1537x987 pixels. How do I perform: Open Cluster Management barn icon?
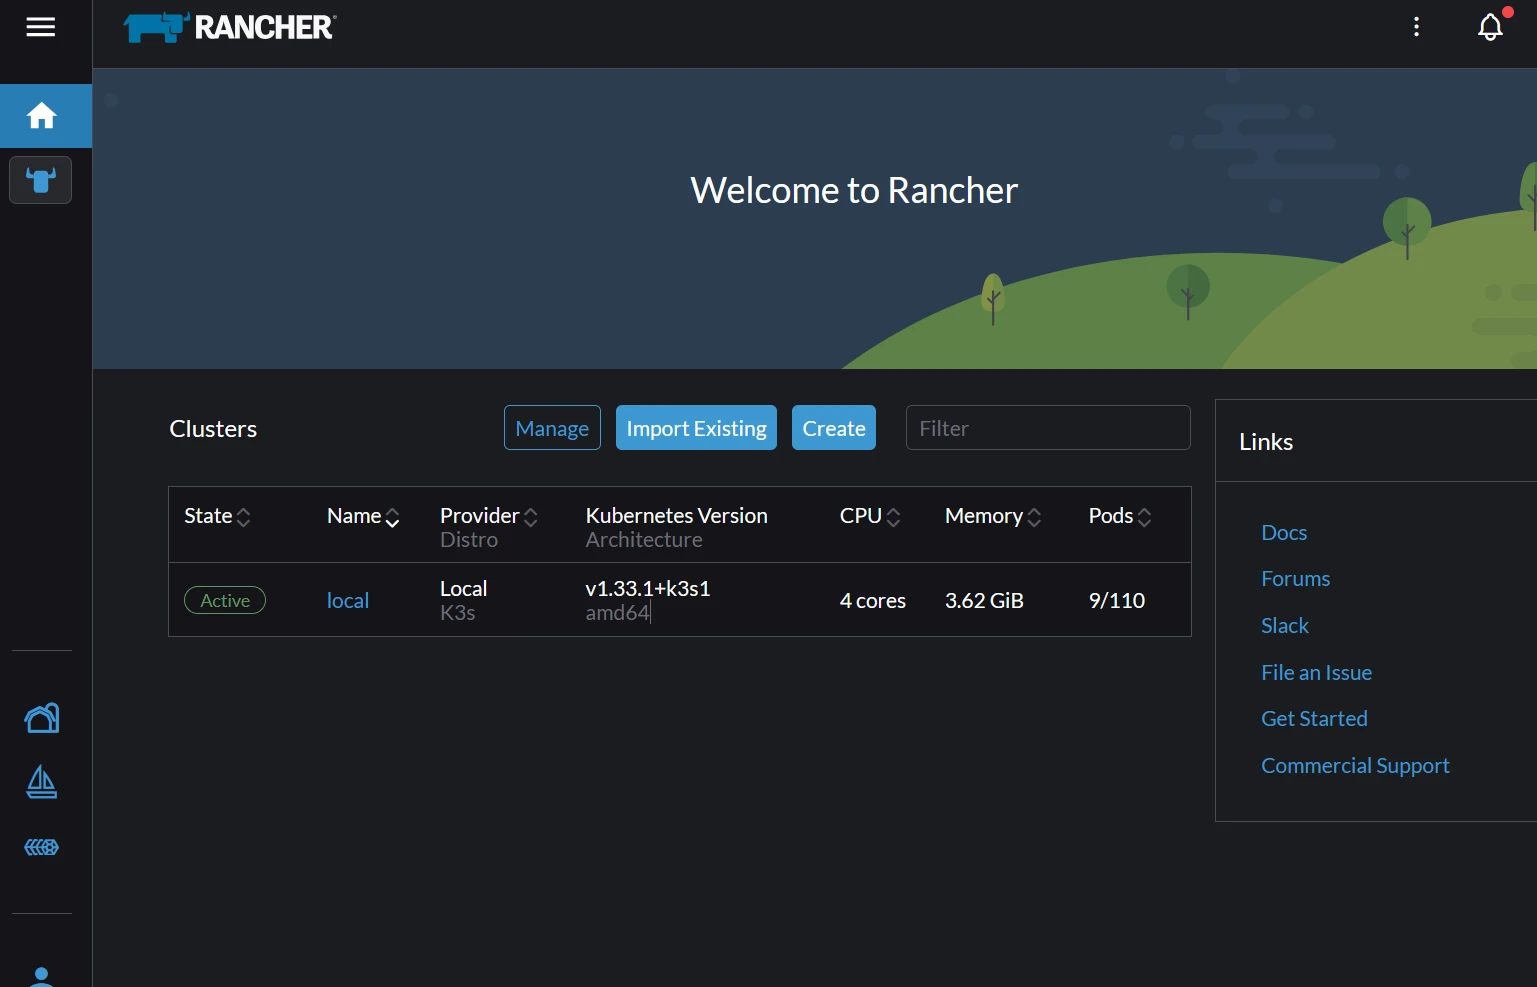pyautogui.click(x=41, y=718)
